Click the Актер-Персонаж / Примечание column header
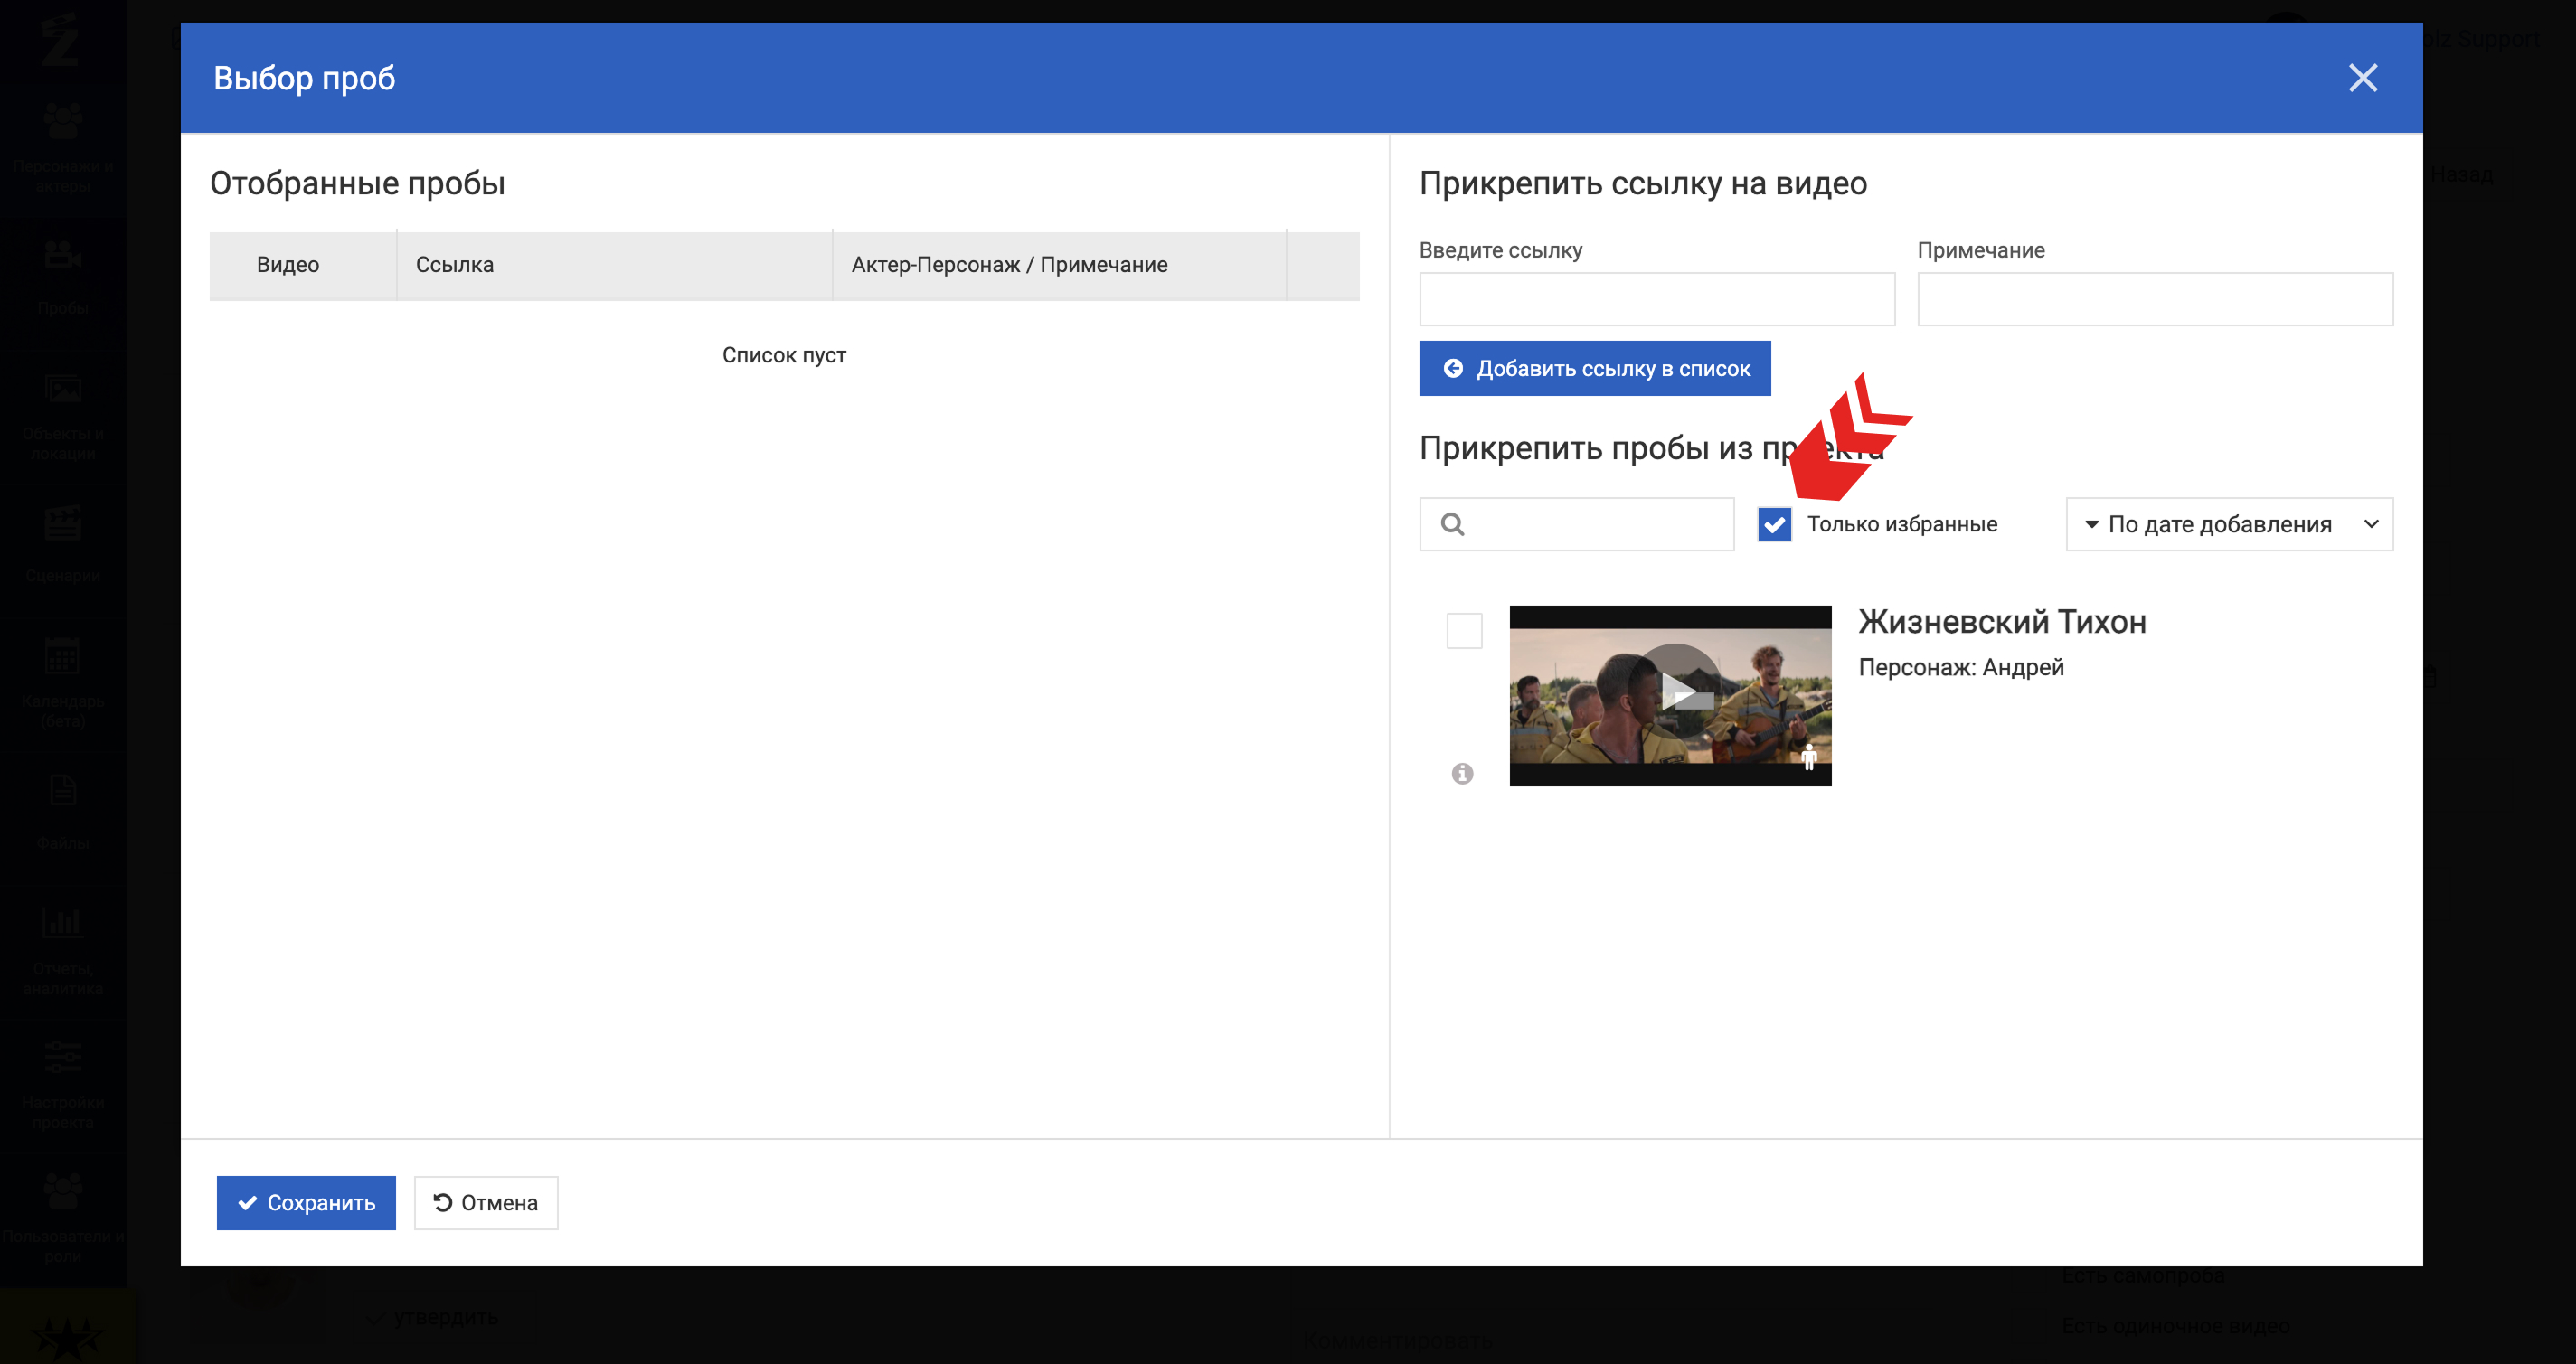This screenshot has height=1364, width=2576. pos(1009,265)
